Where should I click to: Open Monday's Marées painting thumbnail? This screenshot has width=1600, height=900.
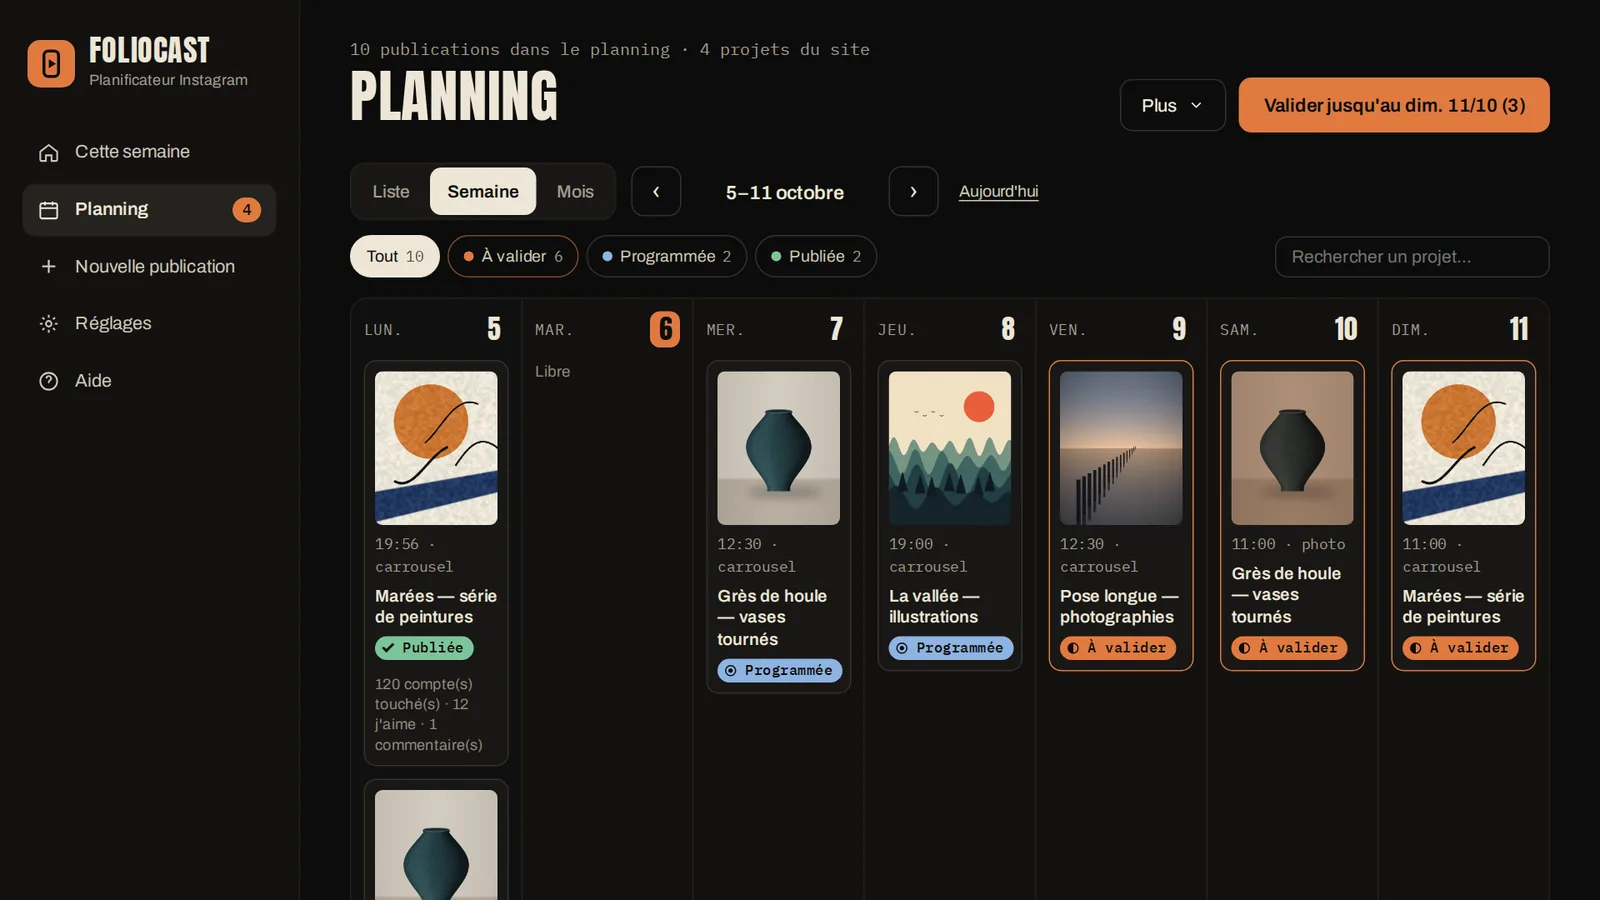436,448
